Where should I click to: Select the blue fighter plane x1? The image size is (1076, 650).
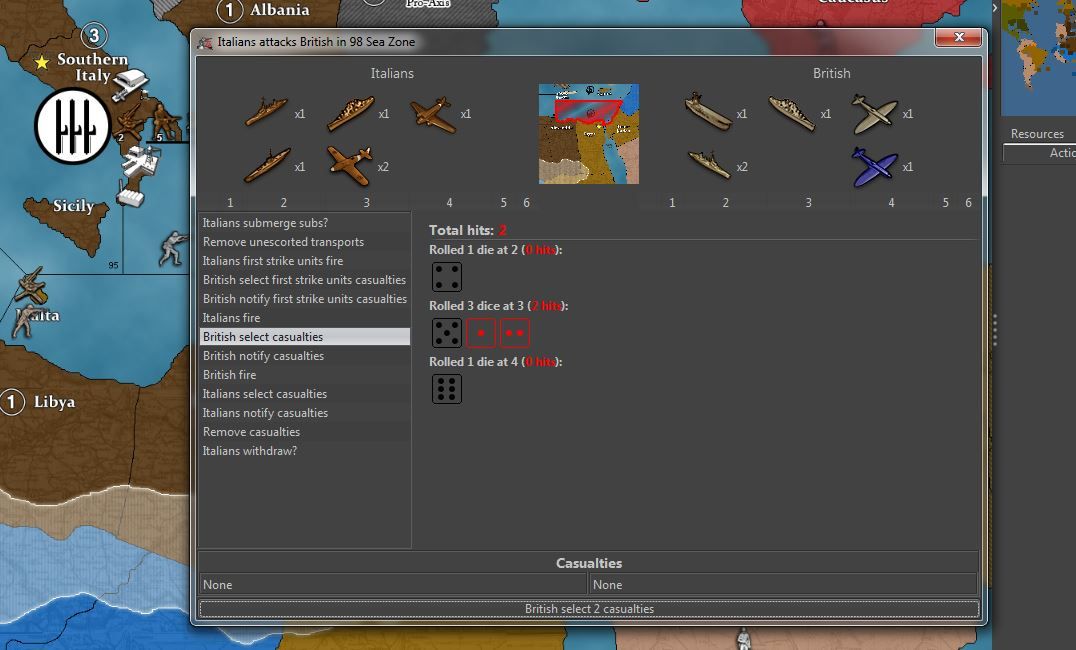(x=875, y=167)
